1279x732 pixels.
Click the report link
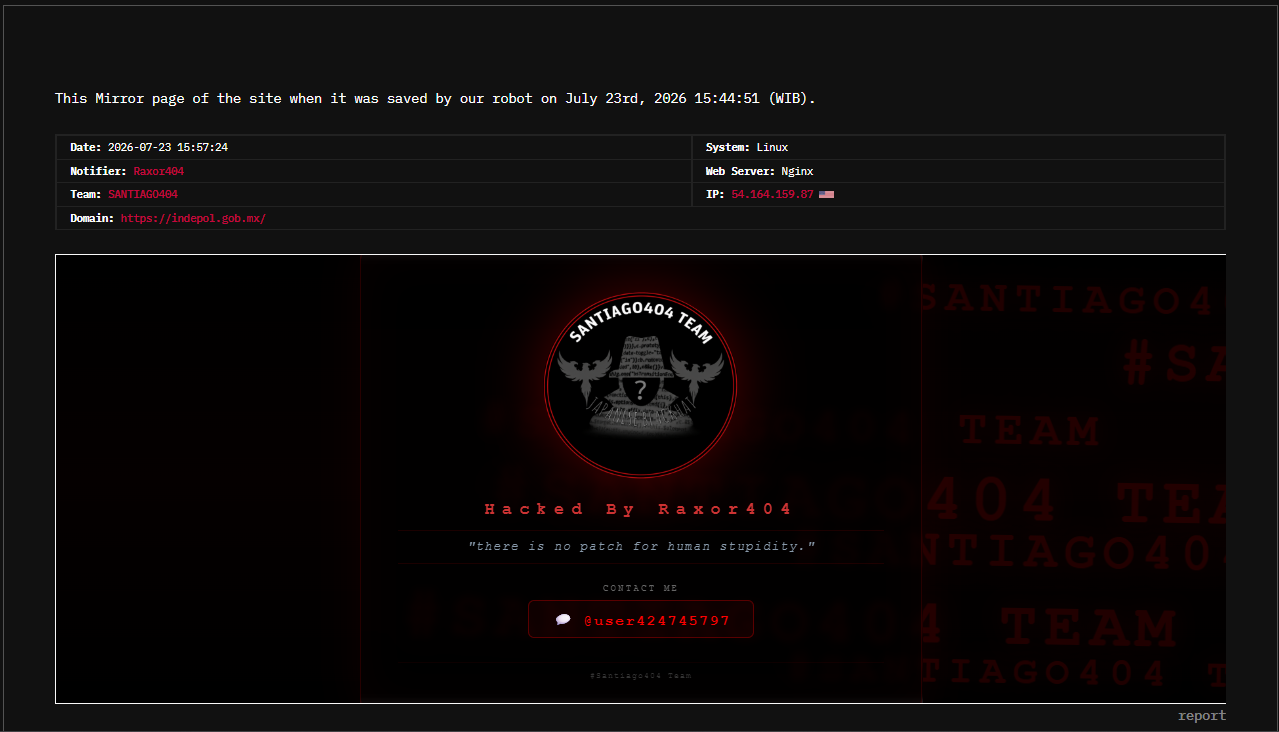(x=1202, y=715)
